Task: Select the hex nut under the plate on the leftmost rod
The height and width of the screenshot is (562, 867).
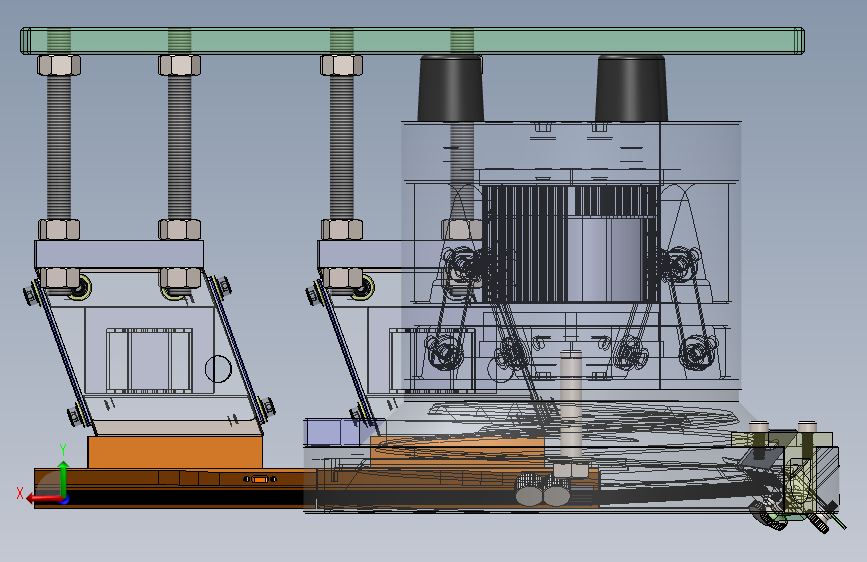Action: tap(59, 65)
